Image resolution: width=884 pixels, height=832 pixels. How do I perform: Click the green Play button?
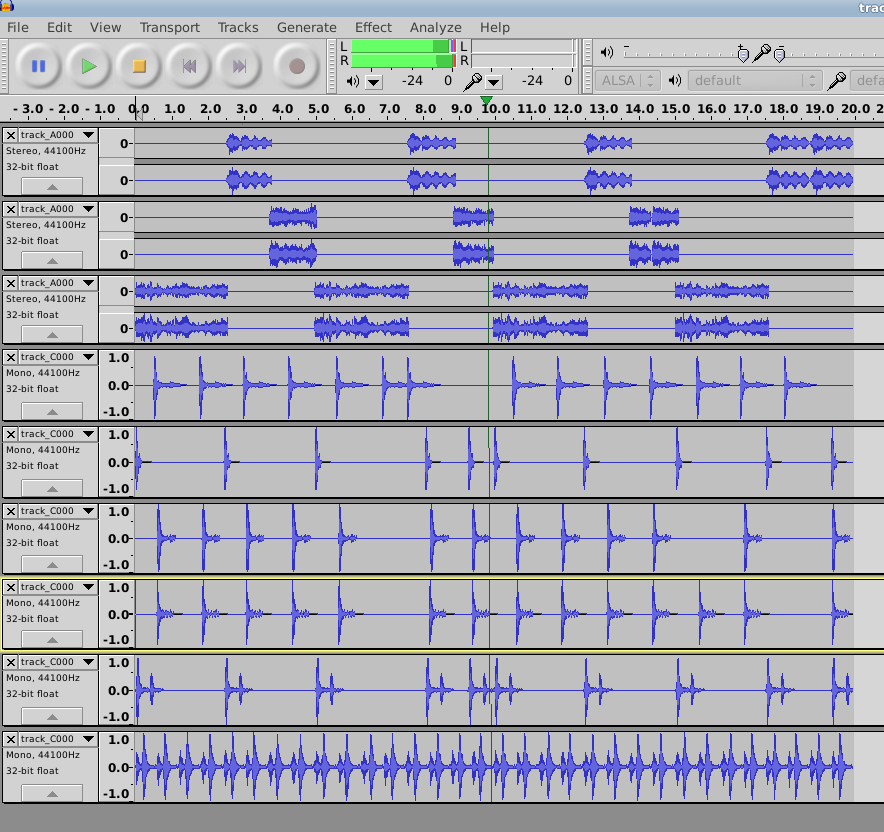tap(89, 67)
